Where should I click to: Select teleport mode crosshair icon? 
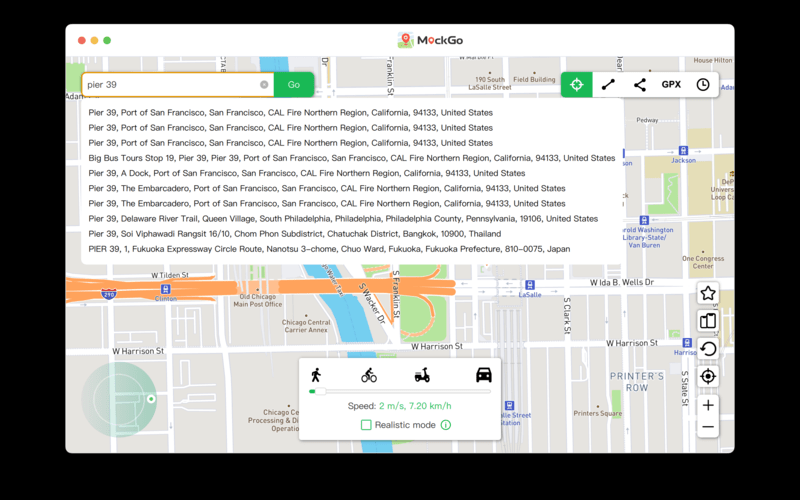[x=577, y=85]
